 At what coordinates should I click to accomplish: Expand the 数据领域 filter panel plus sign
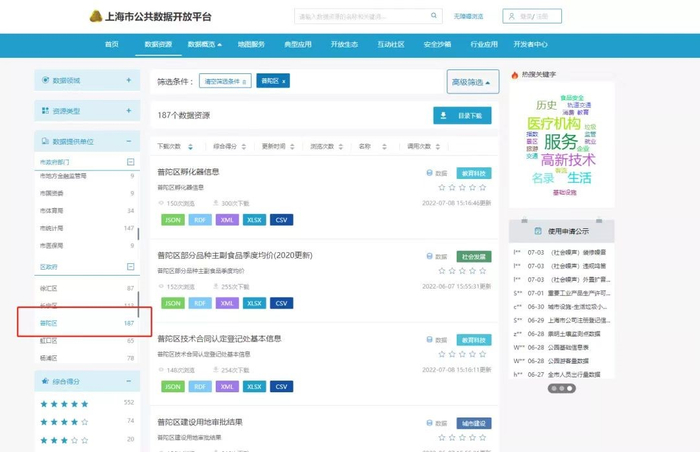tap(129, 80)
